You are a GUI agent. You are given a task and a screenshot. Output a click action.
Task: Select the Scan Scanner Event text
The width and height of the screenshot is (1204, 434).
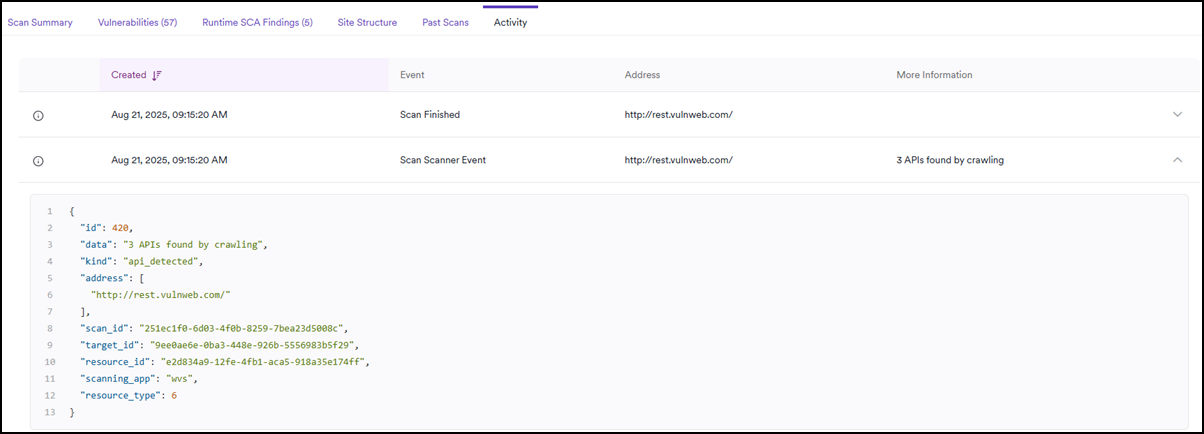pos(443,160)
